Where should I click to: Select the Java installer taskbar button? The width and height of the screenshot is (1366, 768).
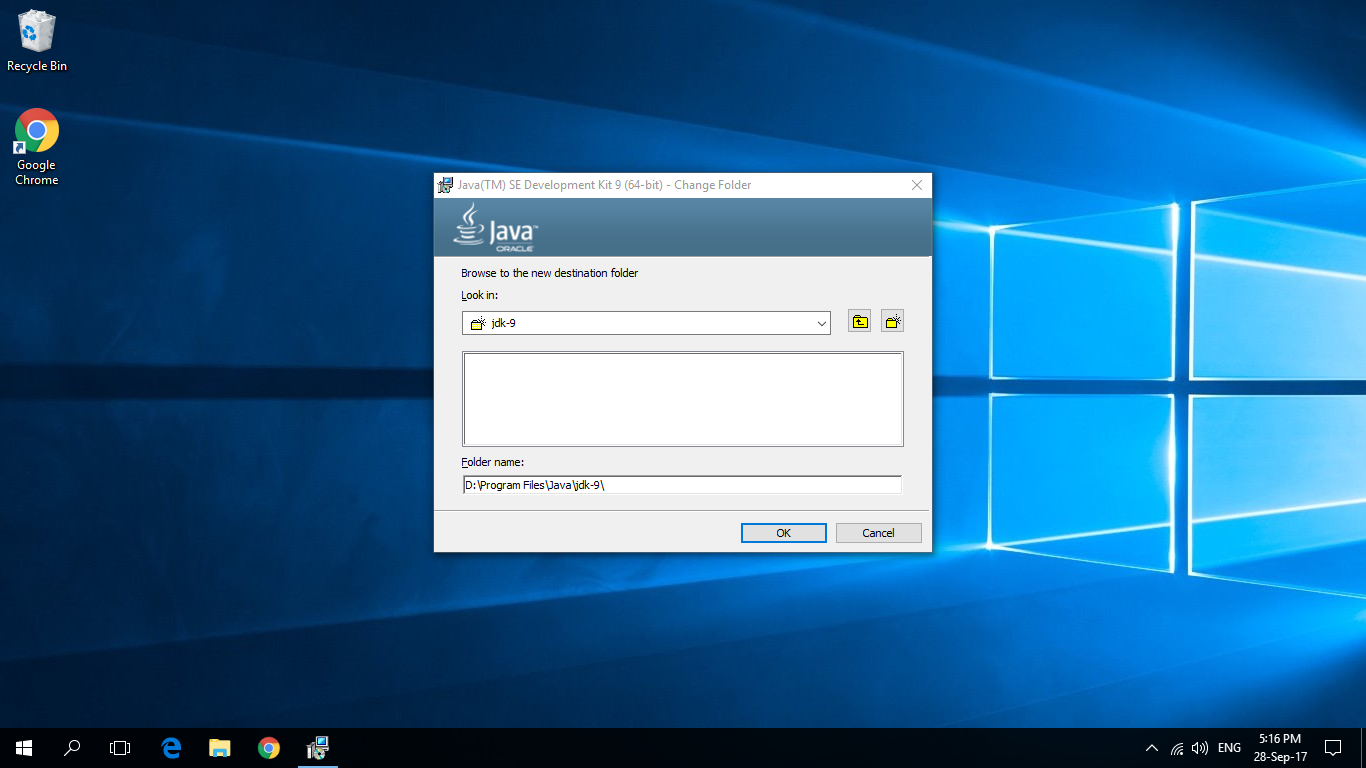pyautogui.click(x=317, y=747)
